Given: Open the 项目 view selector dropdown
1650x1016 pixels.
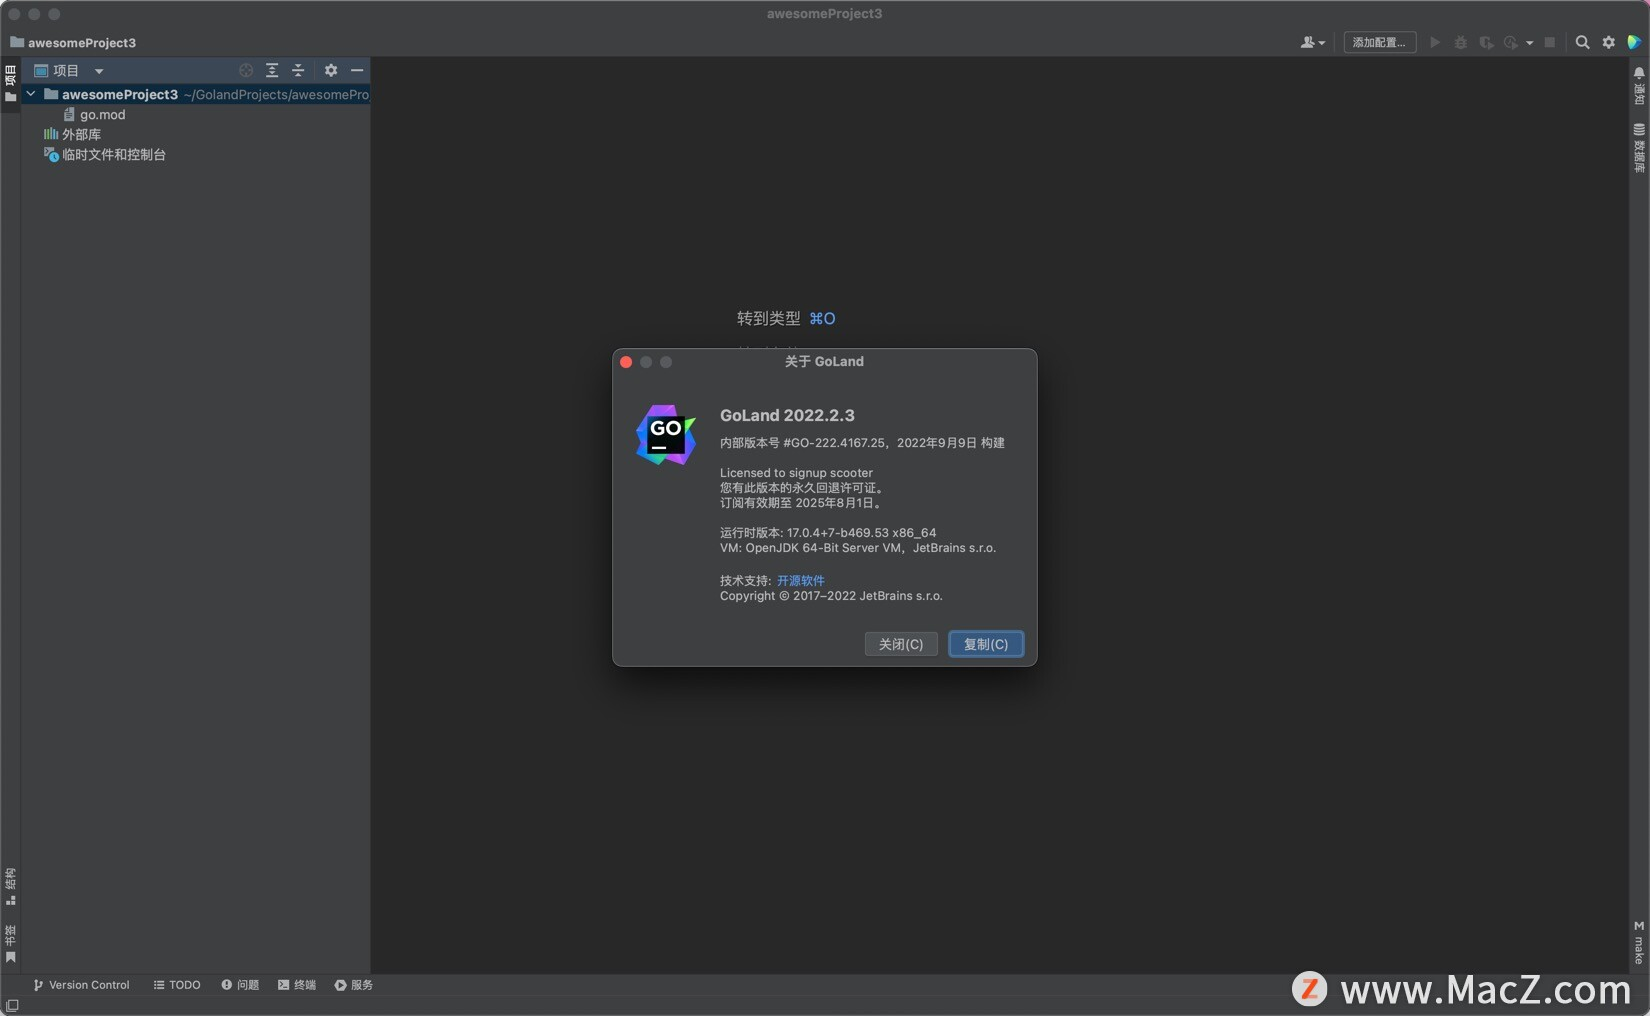Looking at the screenshot, I should tap(69, 70).
